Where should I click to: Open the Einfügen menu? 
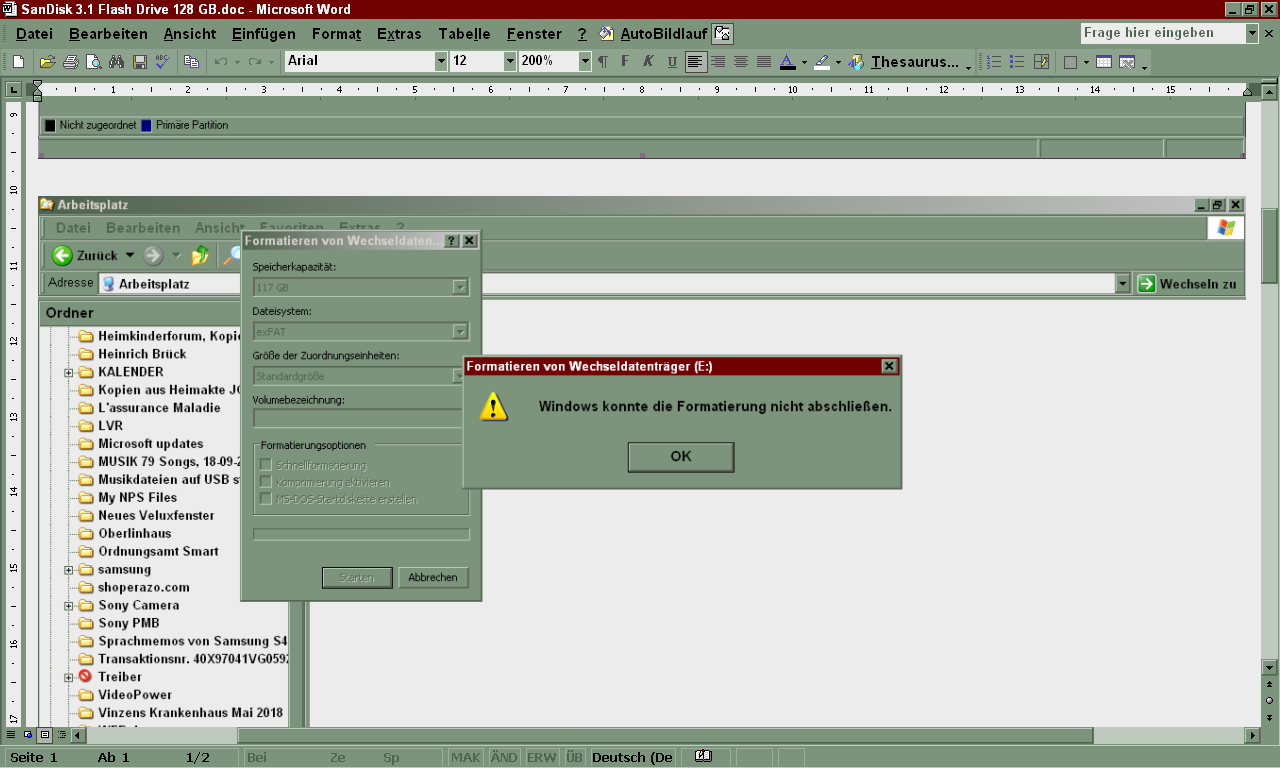tap(263, 34)
